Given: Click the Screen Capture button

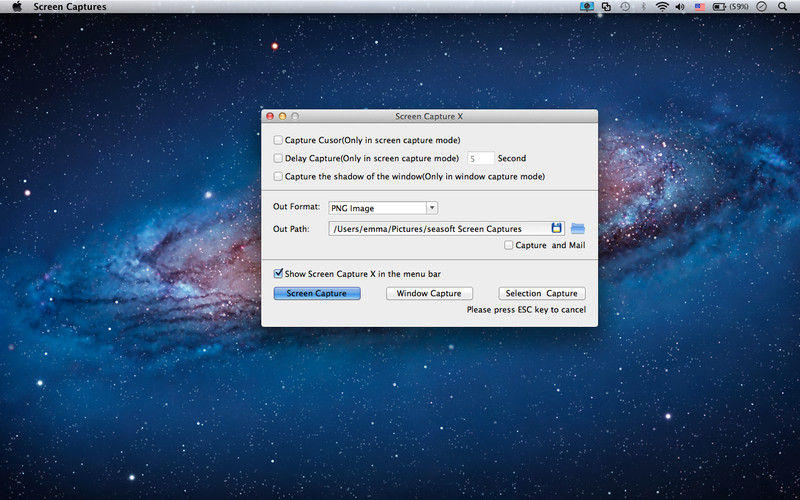Looking at the screenshot, I should (x=317, y=293).
